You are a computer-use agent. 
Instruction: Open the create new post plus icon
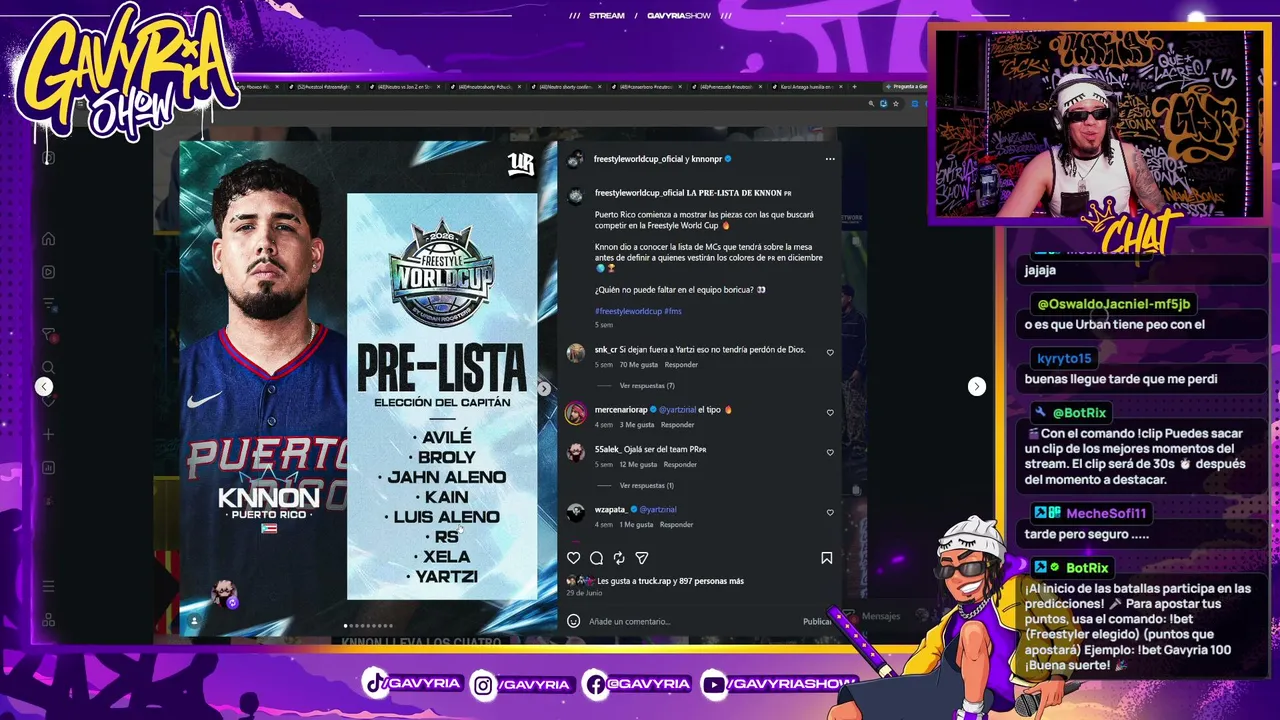point(48,434)
